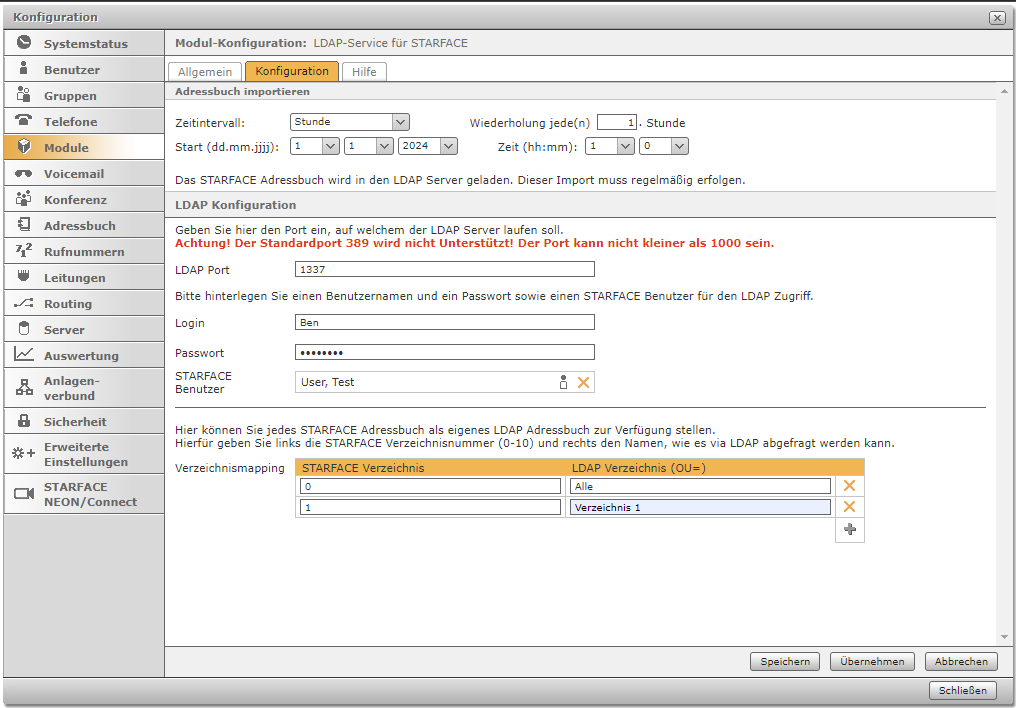Open the Routing menu entry
The height and width of the screenshot is (708, 1016).
[x=84, y=303]
